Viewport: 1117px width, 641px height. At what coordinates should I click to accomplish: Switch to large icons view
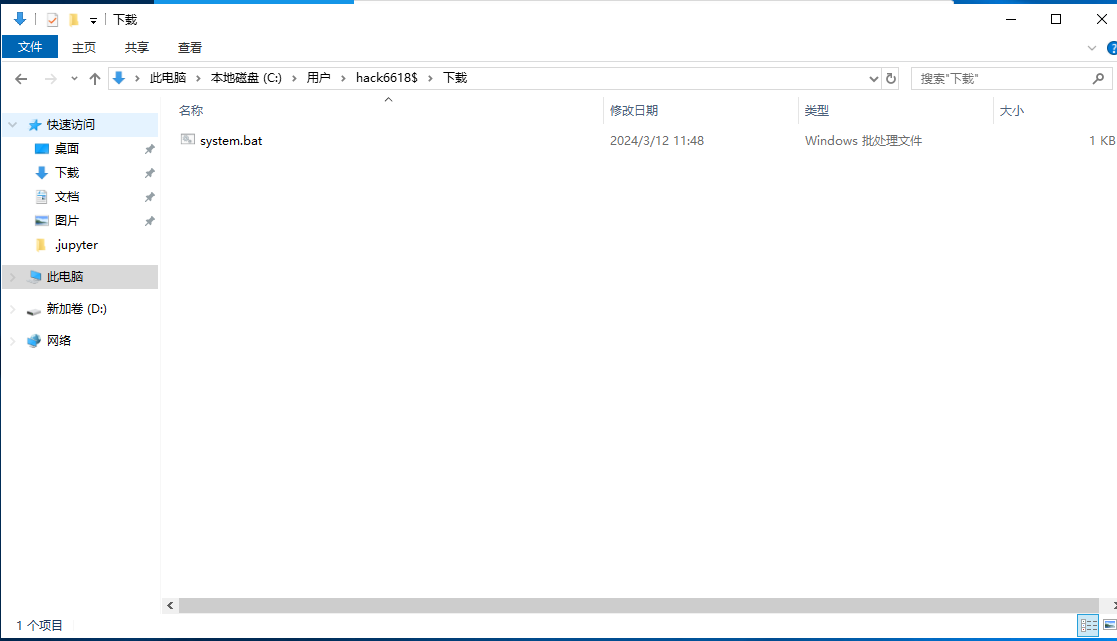coord(1109,625)
